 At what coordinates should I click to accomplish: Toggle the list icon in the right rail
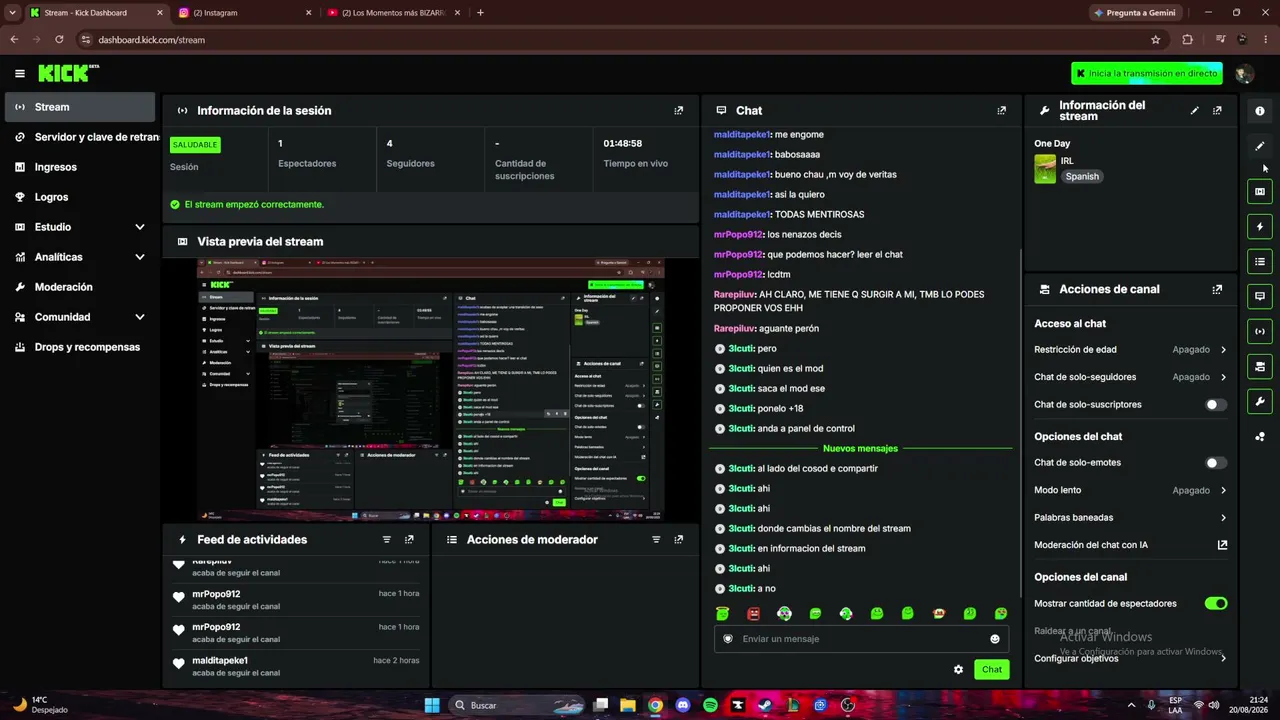click(x=1260, y=262)
